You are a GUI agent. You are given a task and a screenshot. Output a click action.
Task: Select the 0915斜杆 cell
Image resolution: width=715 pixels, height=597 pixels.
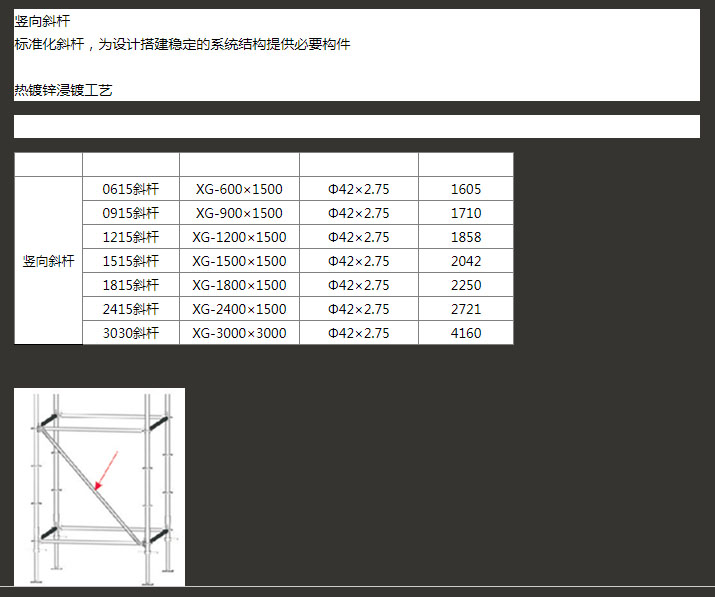(x=131, y=213)
